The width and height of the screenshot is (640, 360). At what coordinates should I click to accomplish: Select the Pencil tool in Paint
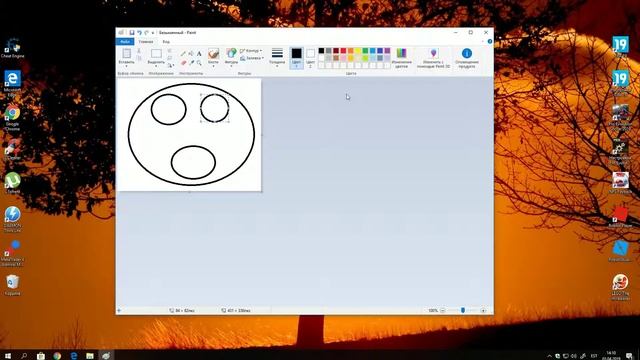[x=183, y=53]
